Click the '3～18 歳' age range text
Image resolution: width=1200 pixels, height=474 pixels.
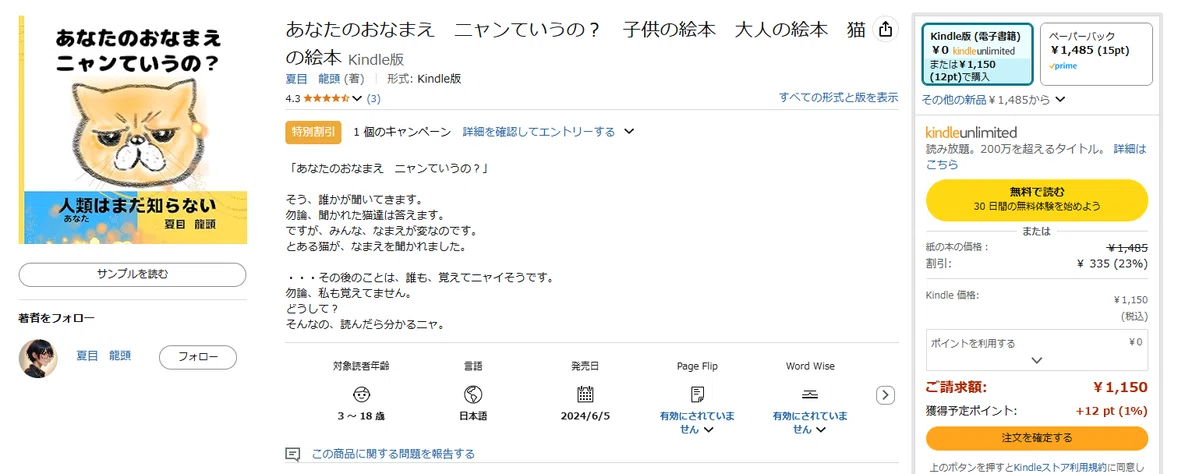[x=362, y=415]
